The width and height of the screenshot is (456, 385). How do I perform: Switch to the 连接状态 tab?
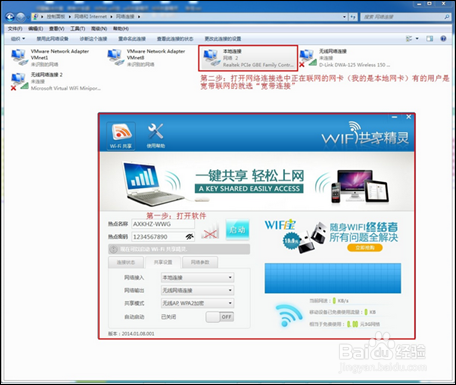point(126,262)
